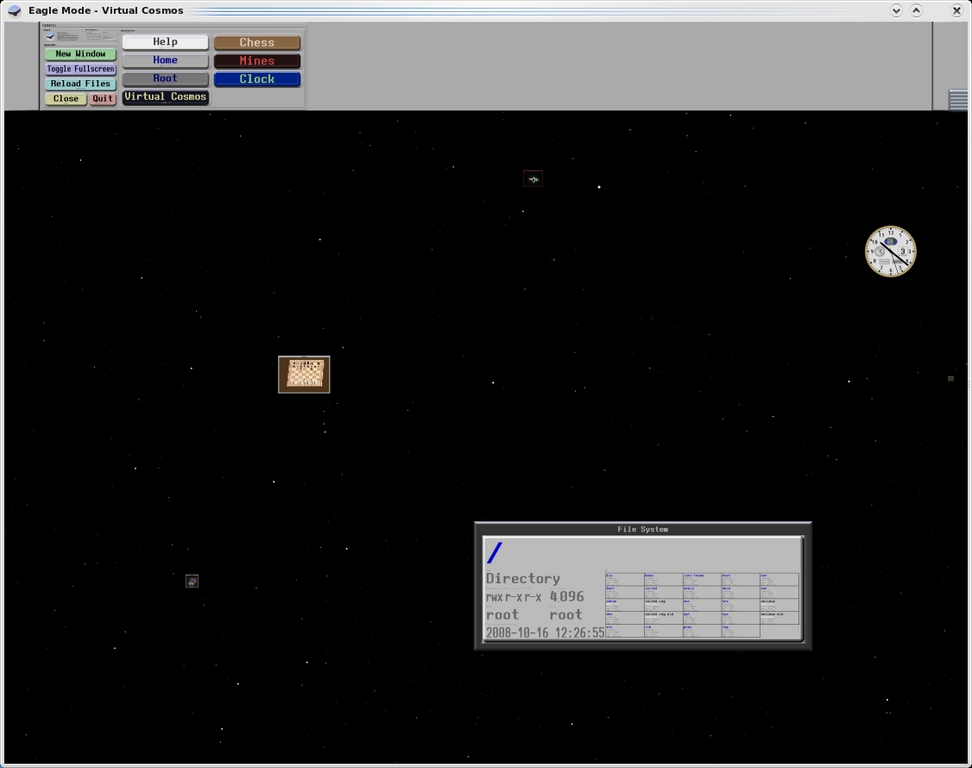Go to the Home bookmark
The width and height of the screenshot is (972, 768).
165,61
